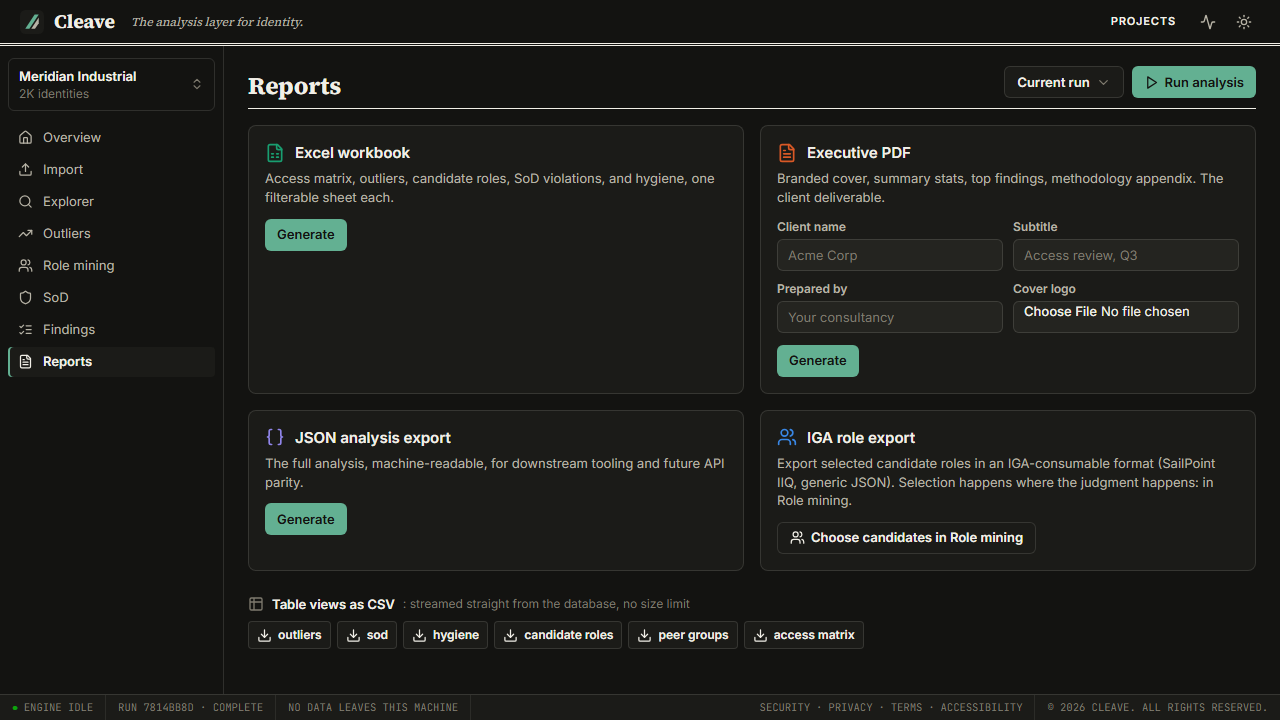Click Choose candidates in Role mining
Image resolution: width=1280 pixels, height=720 pixels.
point(906,538)
